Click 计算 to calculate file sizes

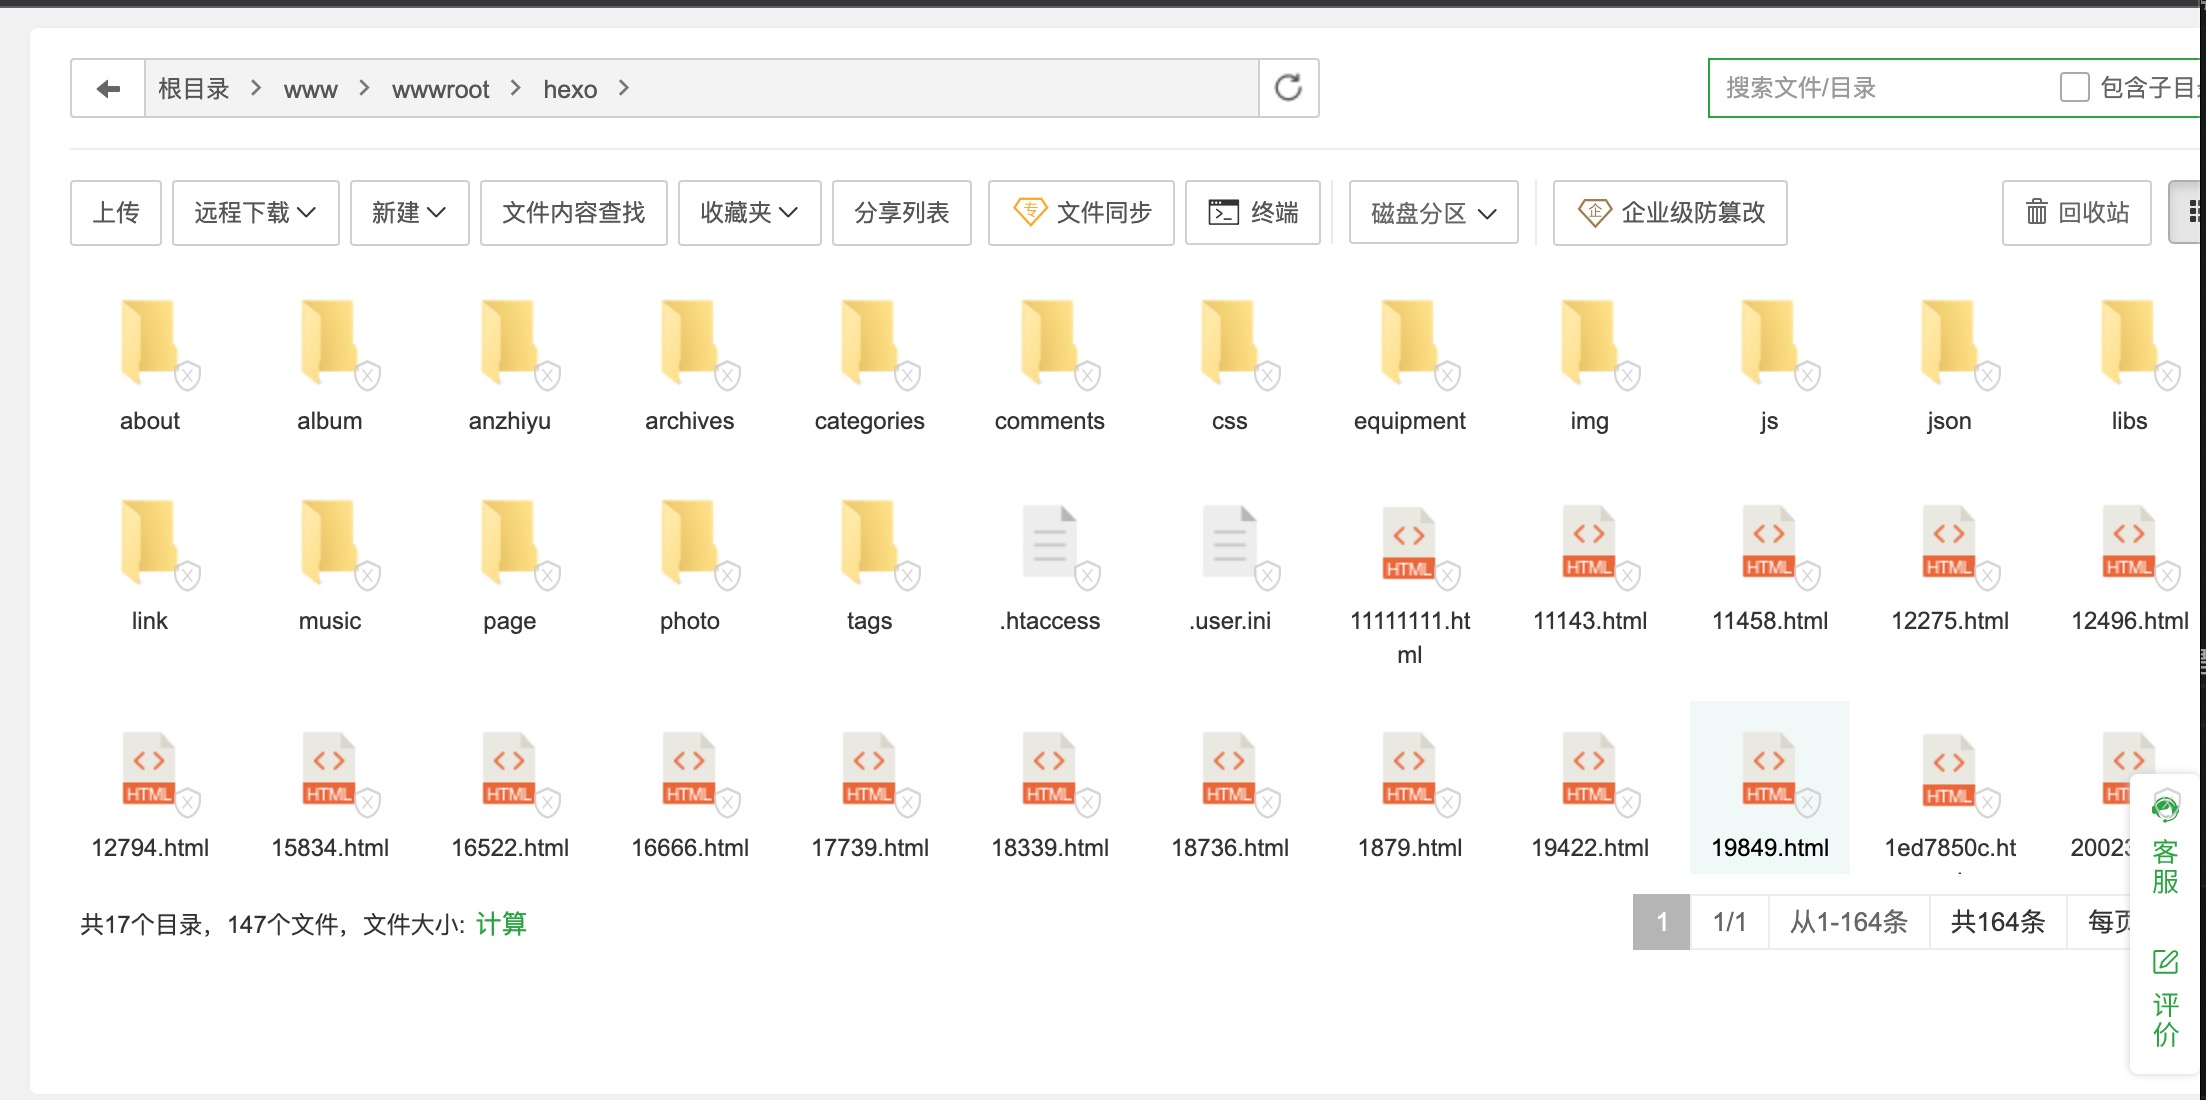502,923
